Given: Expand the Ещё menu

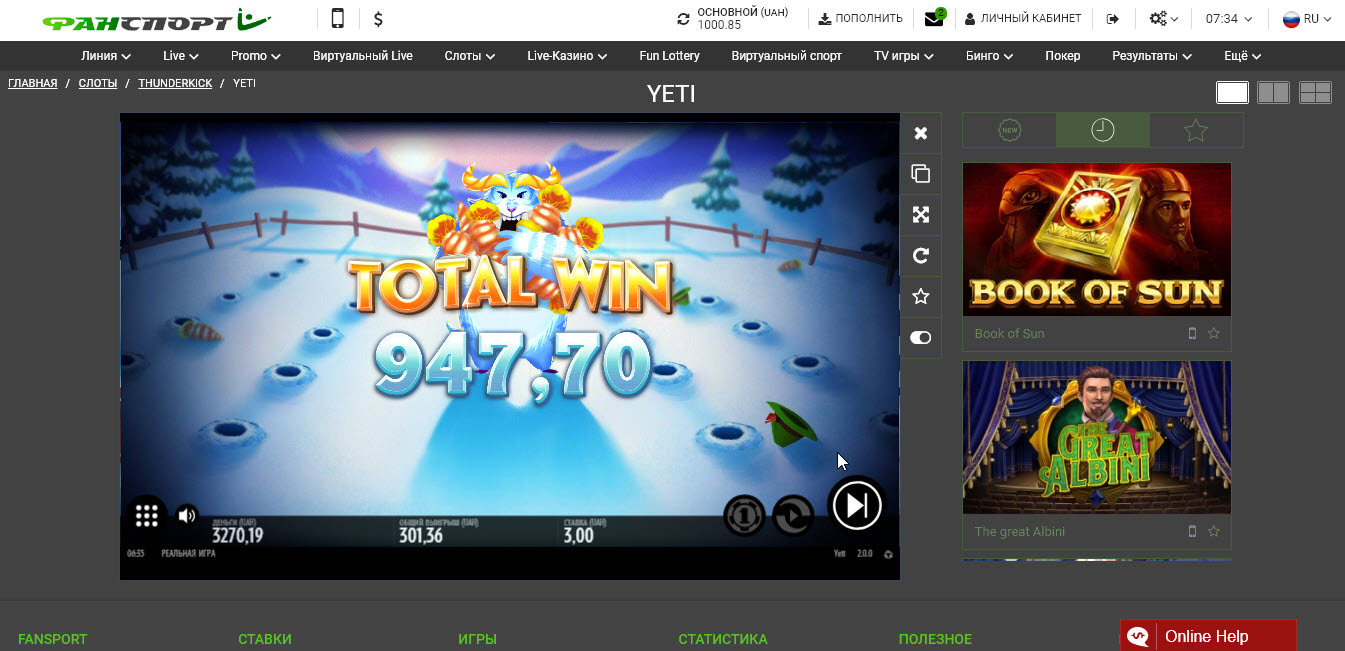Looking at the screenshot, I should pyautogui.click(x=1242, y=56).
